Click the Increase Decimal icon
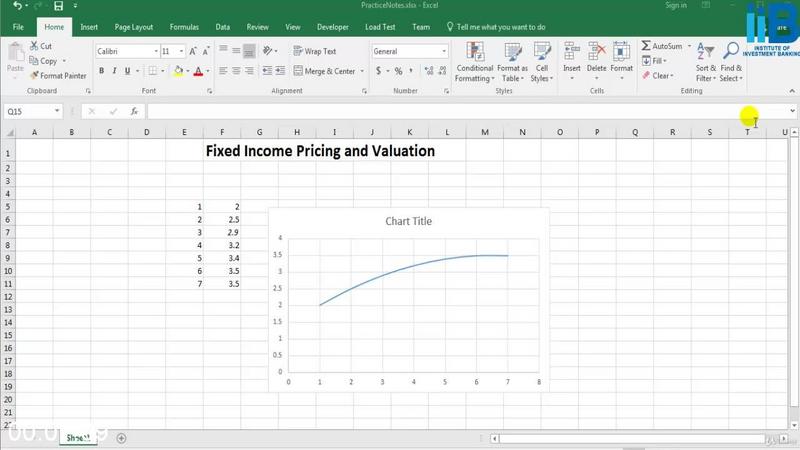The width and height of the screenshot is (800, 450). click(x=429, y=71)
